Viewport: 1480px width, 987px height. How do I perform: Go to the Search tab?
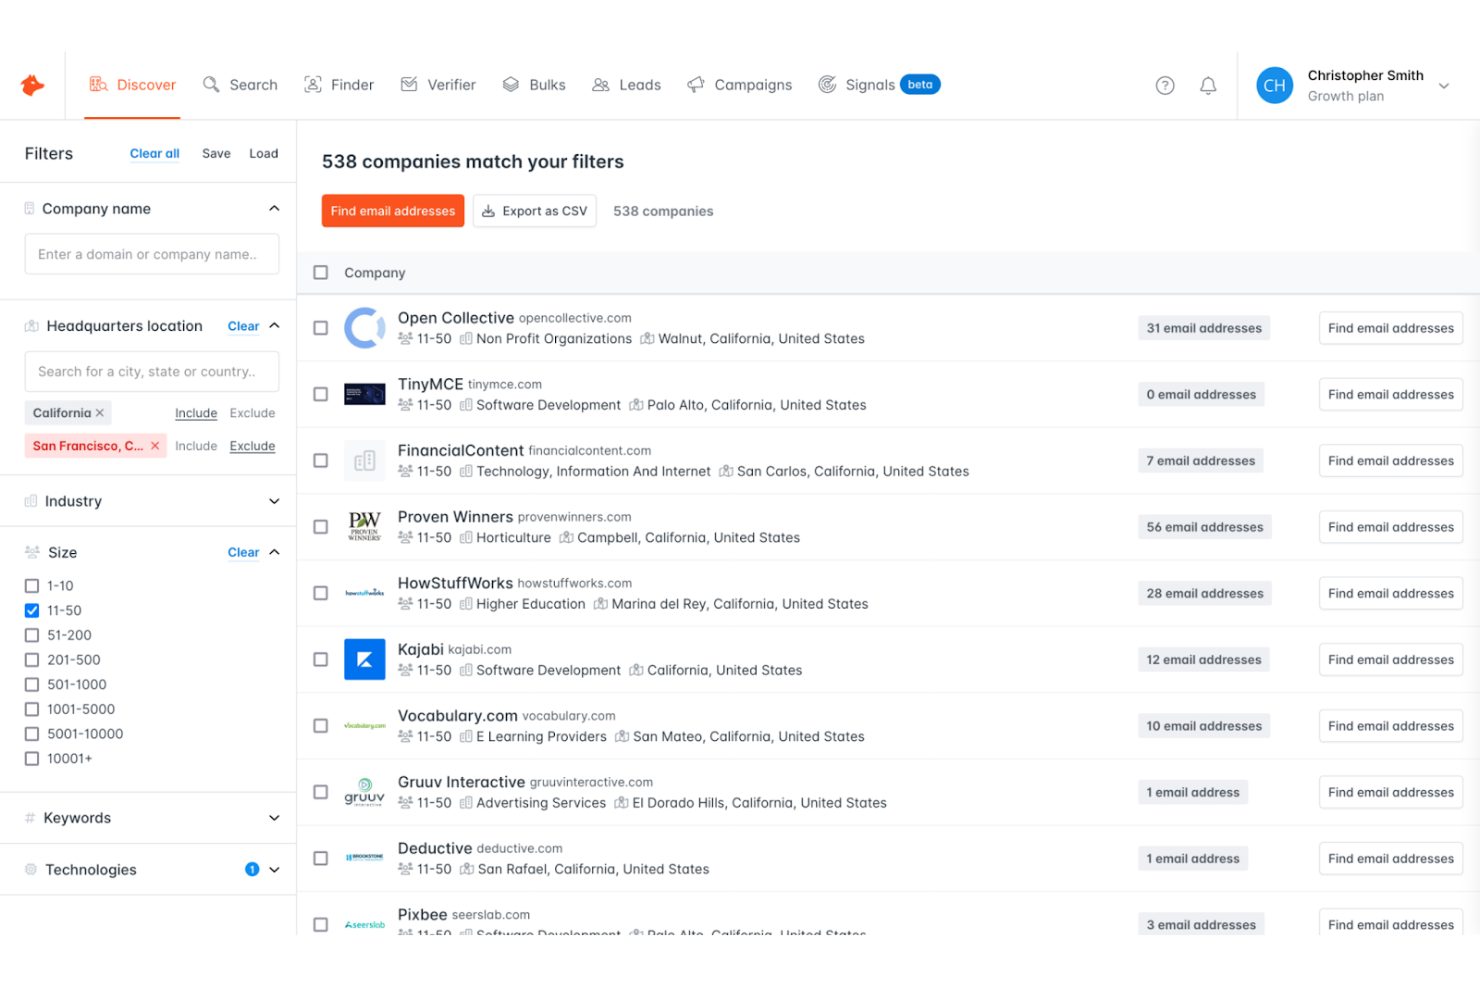[240, 85]
